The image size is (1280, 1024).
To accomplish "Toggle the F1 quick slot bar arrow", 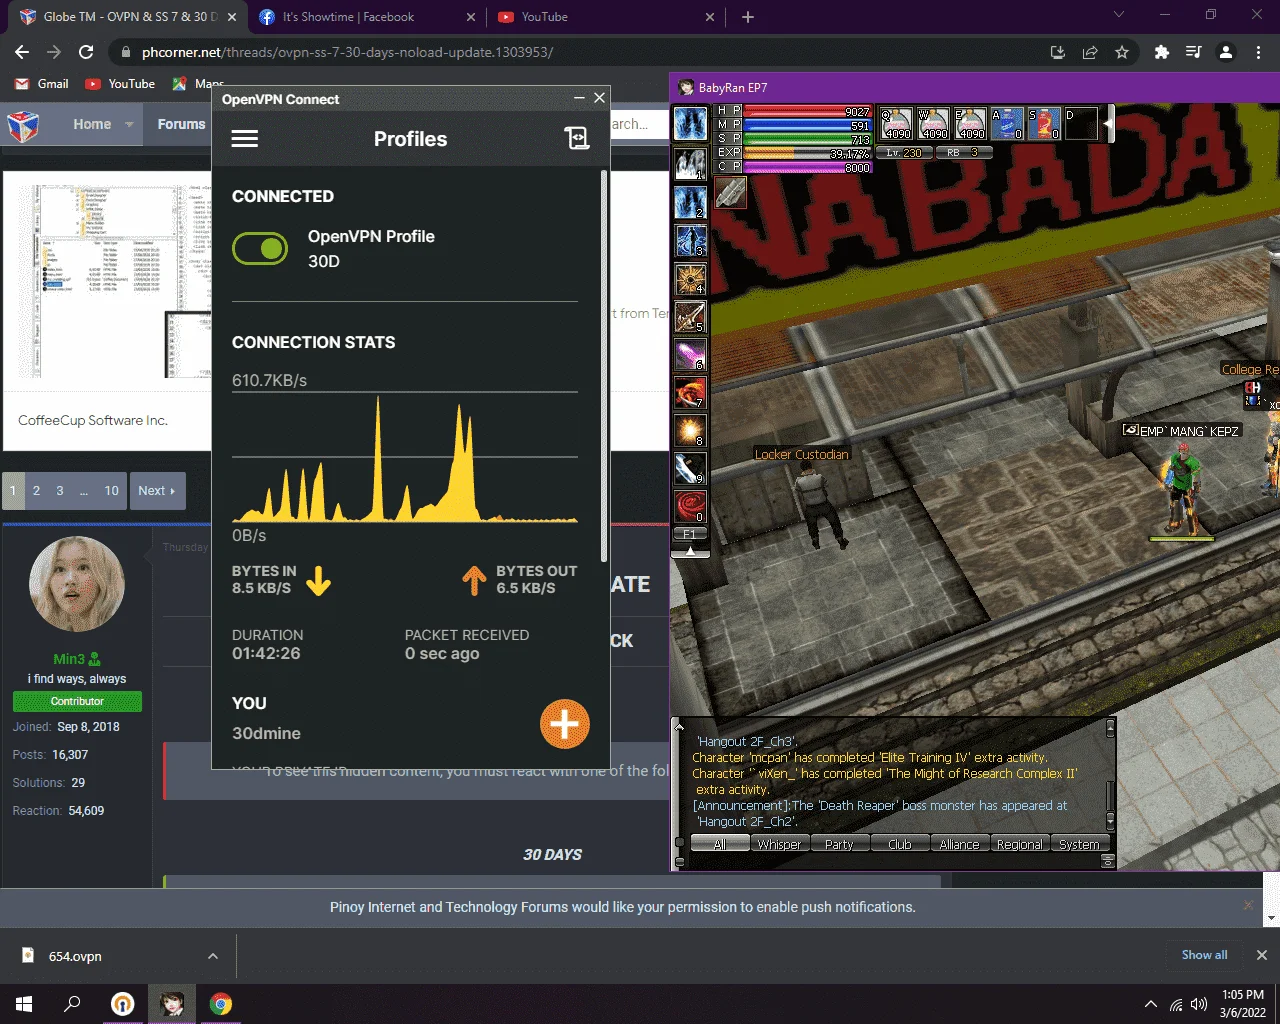I will pyautogui.click(x=690, y=551).
